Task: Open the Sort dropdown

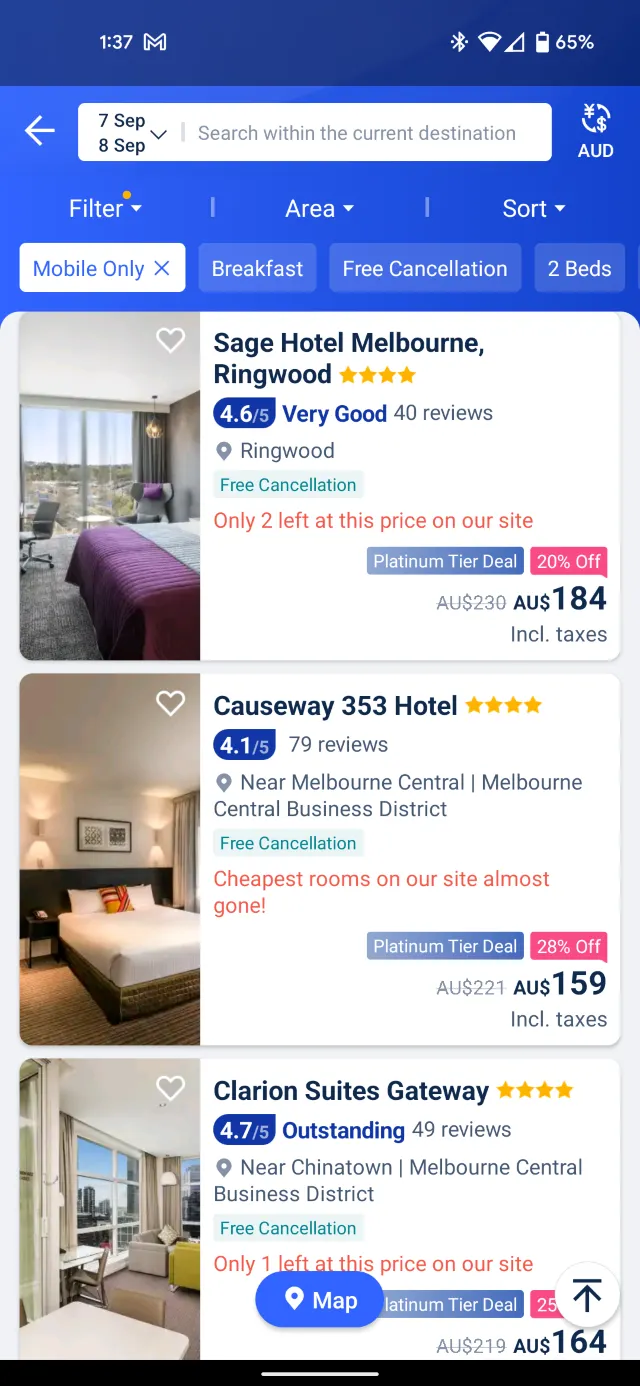Action: pos(534,208)
